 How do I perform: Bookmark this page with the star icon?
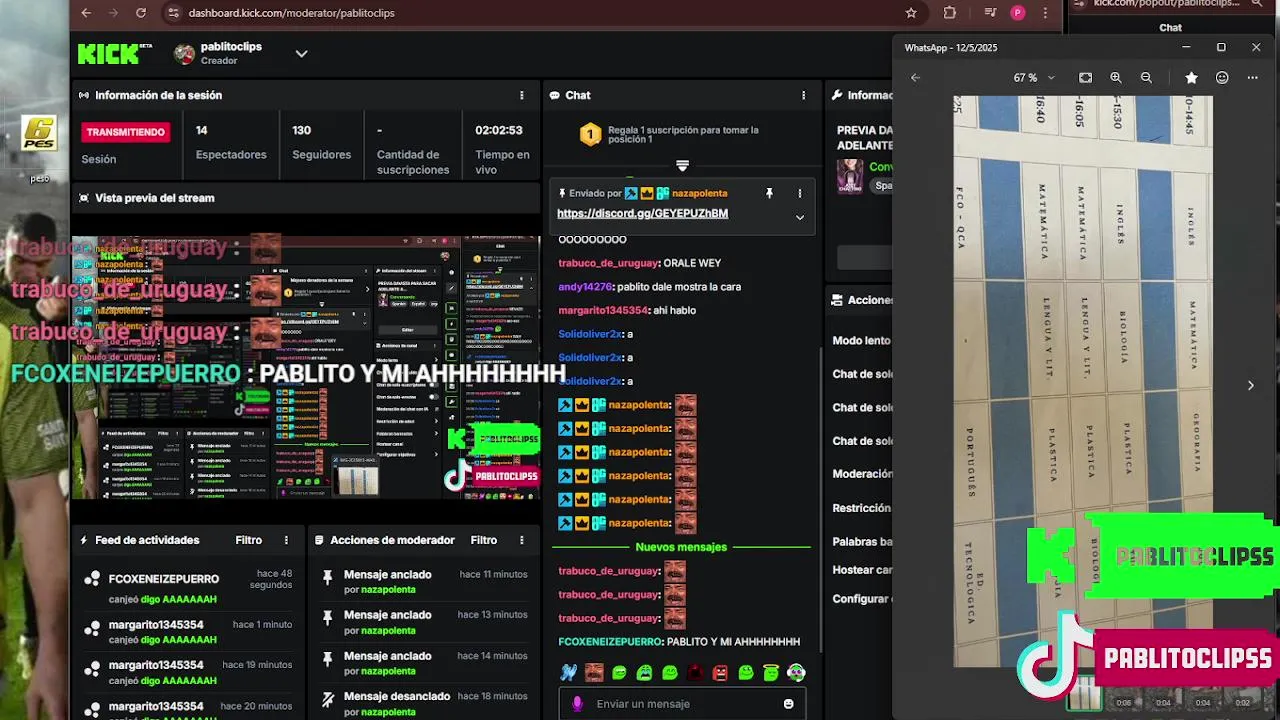[x=911, y=13]
